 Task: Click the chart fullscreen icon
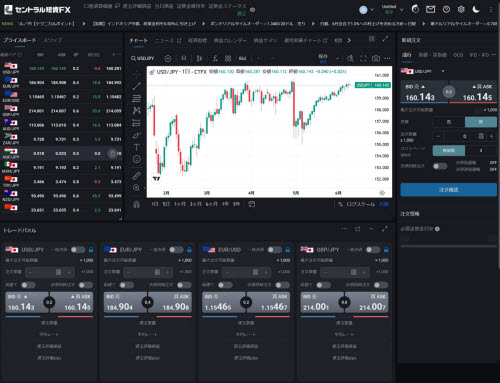pyautogui.click(x=363, y=58)
